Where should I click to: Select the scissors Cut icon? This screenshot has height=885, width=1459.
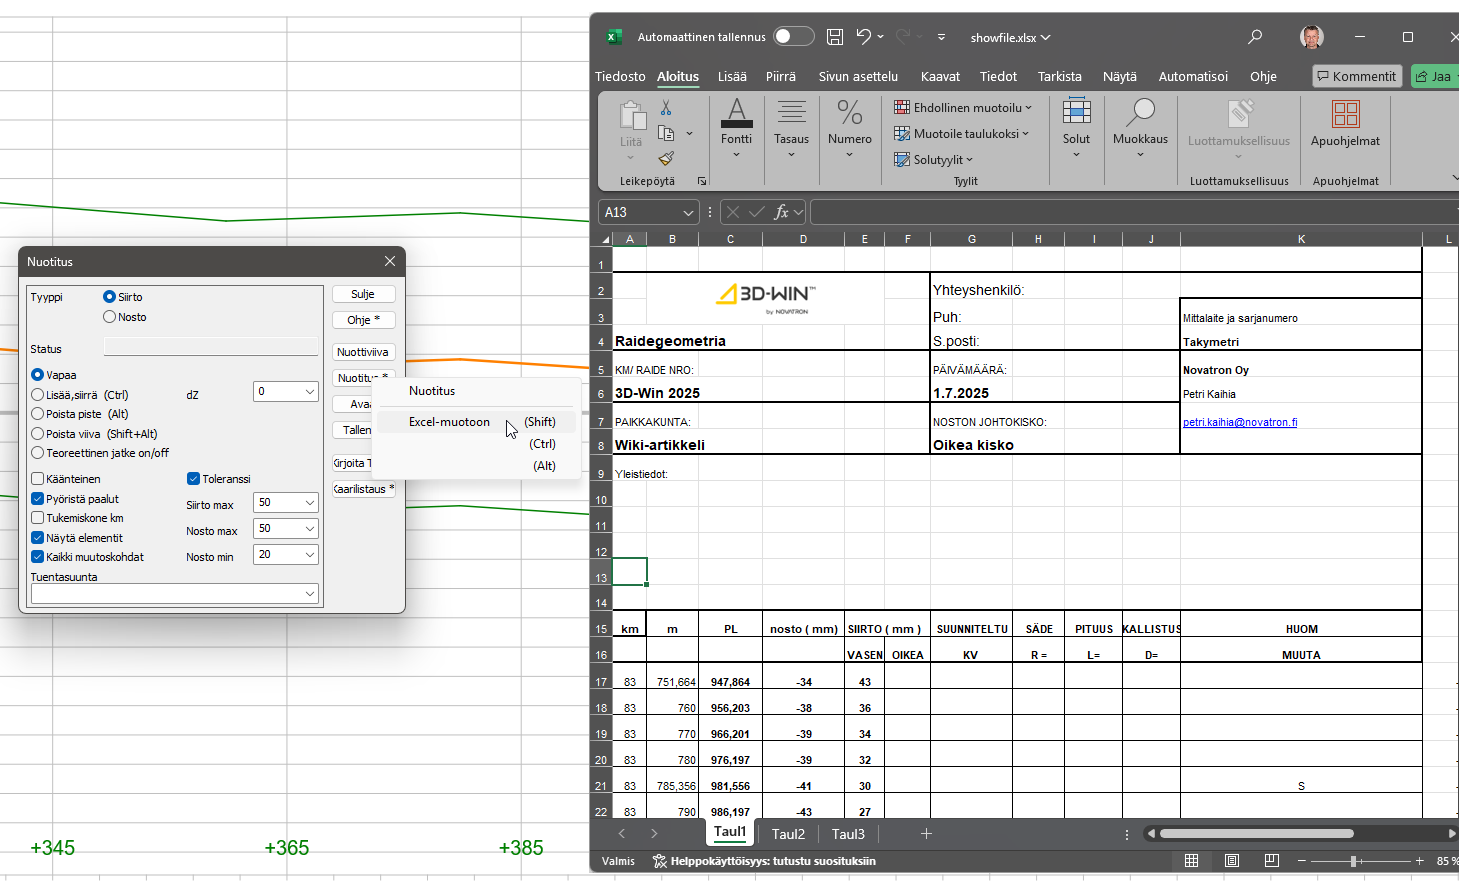pyautogui.click(x=663, y=105)
